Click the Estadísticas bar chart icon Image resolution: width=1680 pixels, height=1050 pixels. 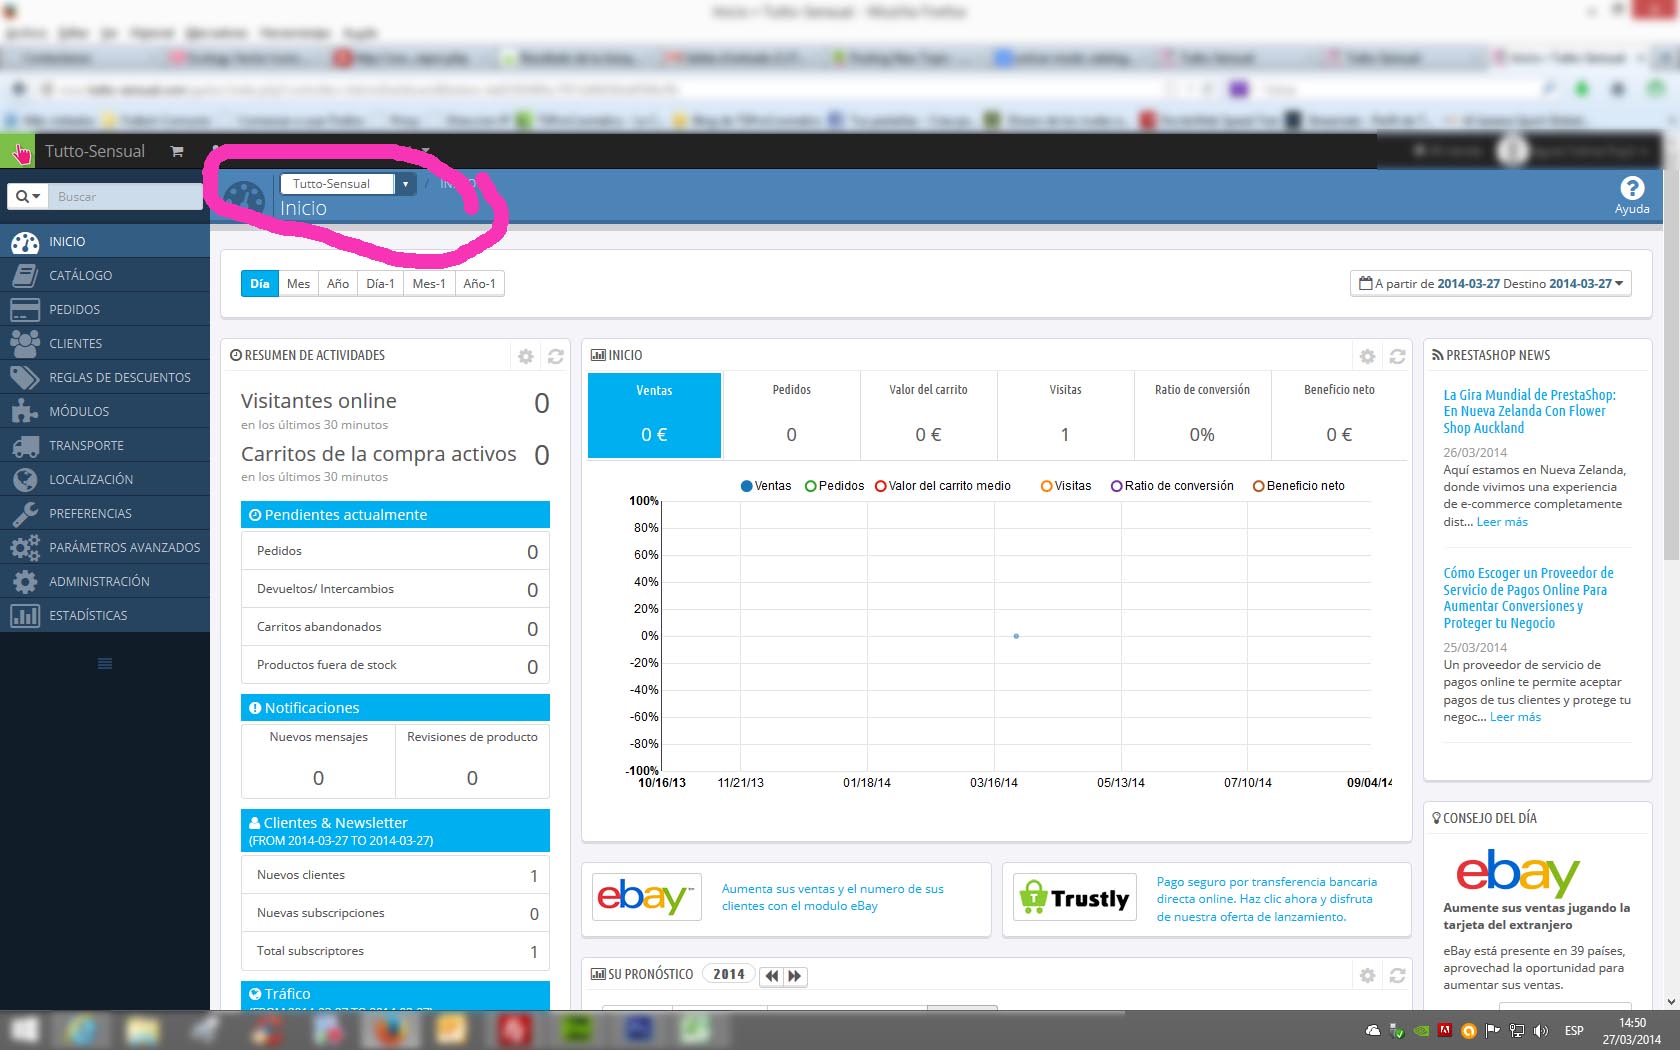[x=24, y=615]
